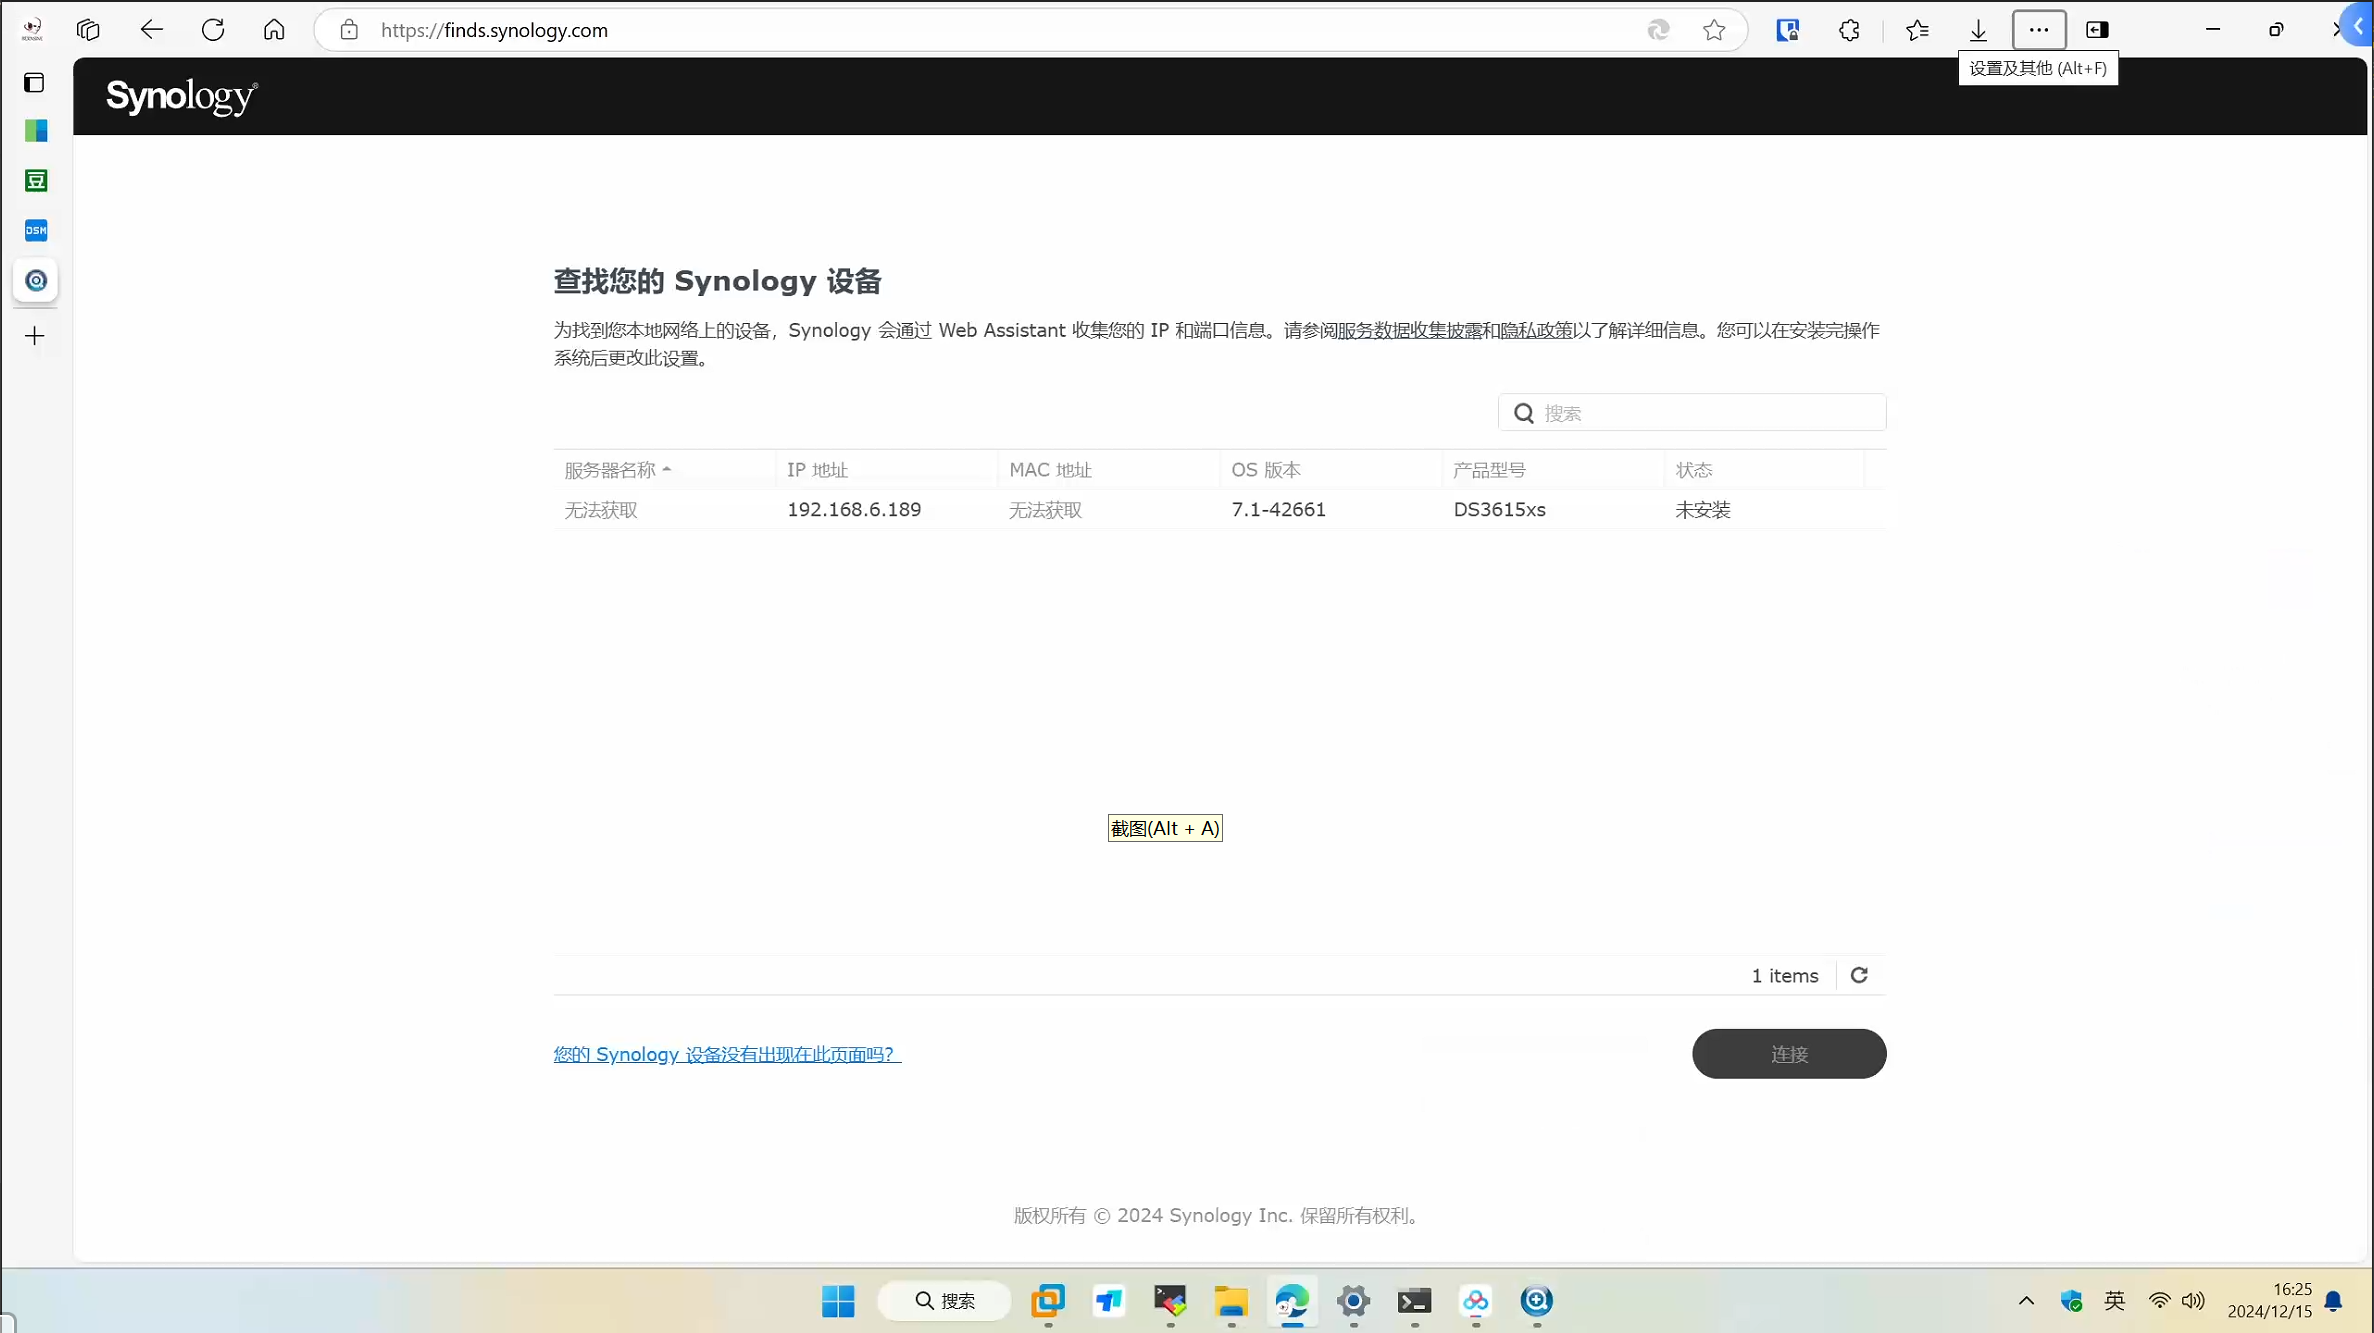Click the refresh icon beside 1 items
Viewport: 2374px width, 1333px height.
pyautogui.click(x=1859, y=975)
